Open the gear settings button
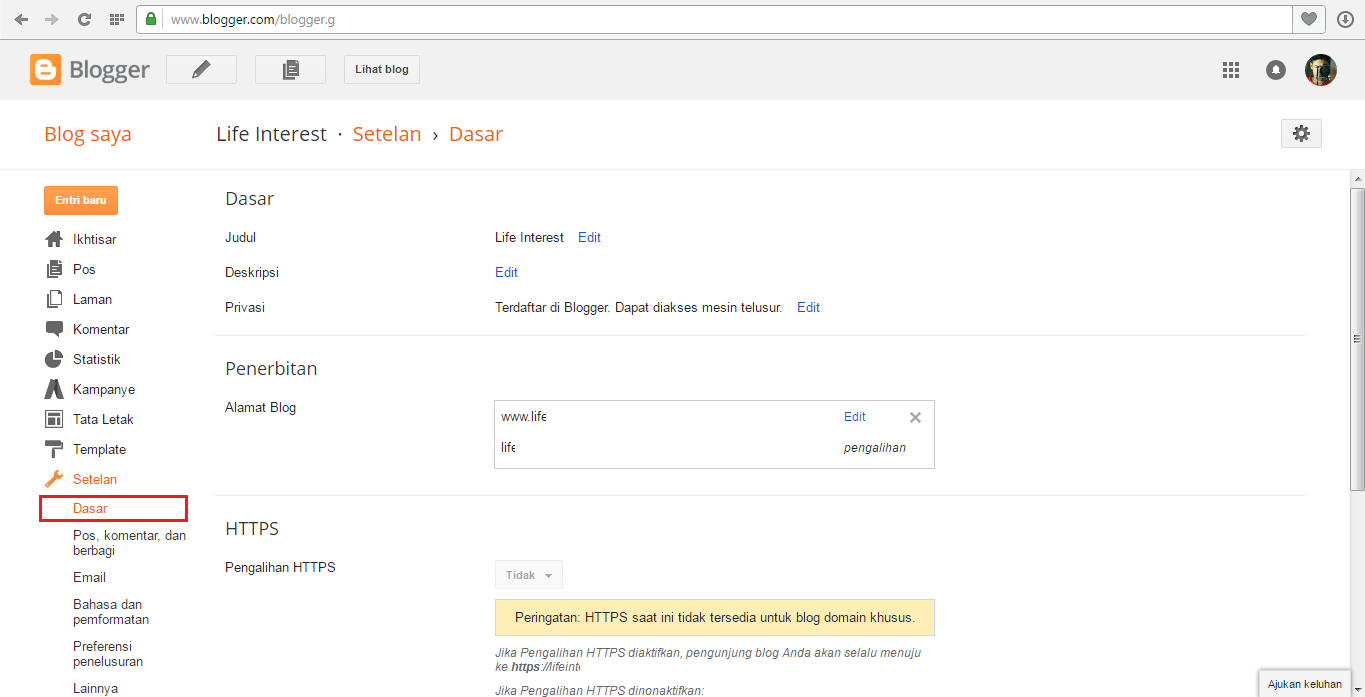This screenshot has width=1365, height=697. click(1301, 133)
